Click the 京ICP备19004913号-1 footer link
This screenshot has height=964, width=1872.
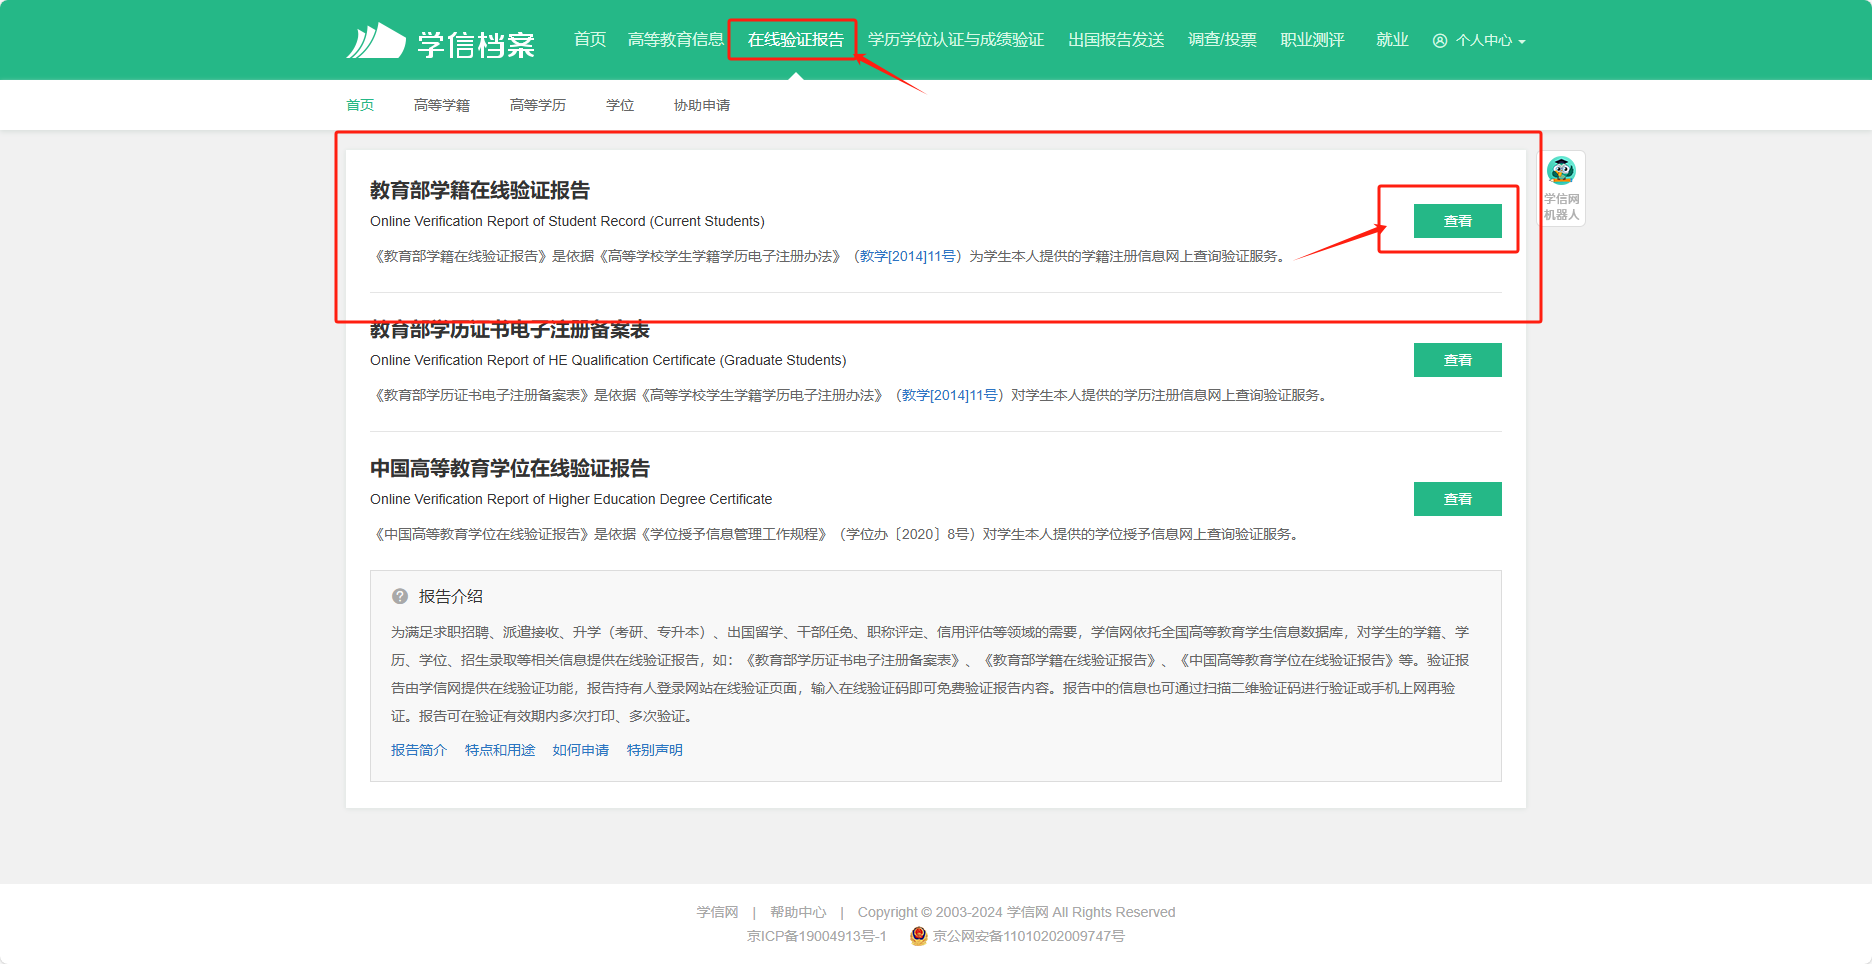click(x=817, y=936)
